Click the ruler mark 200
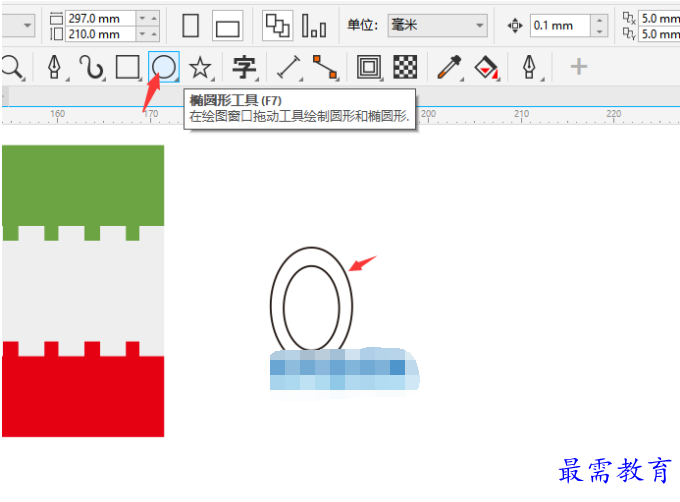The image size is (680, 502). coord(428,114)
